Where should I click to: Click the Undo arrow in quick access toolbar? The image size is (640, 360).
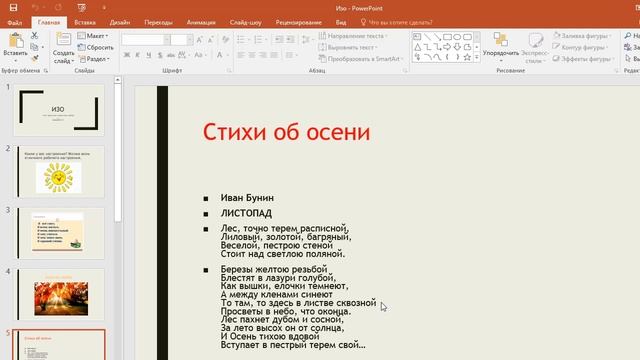[35, 8]
